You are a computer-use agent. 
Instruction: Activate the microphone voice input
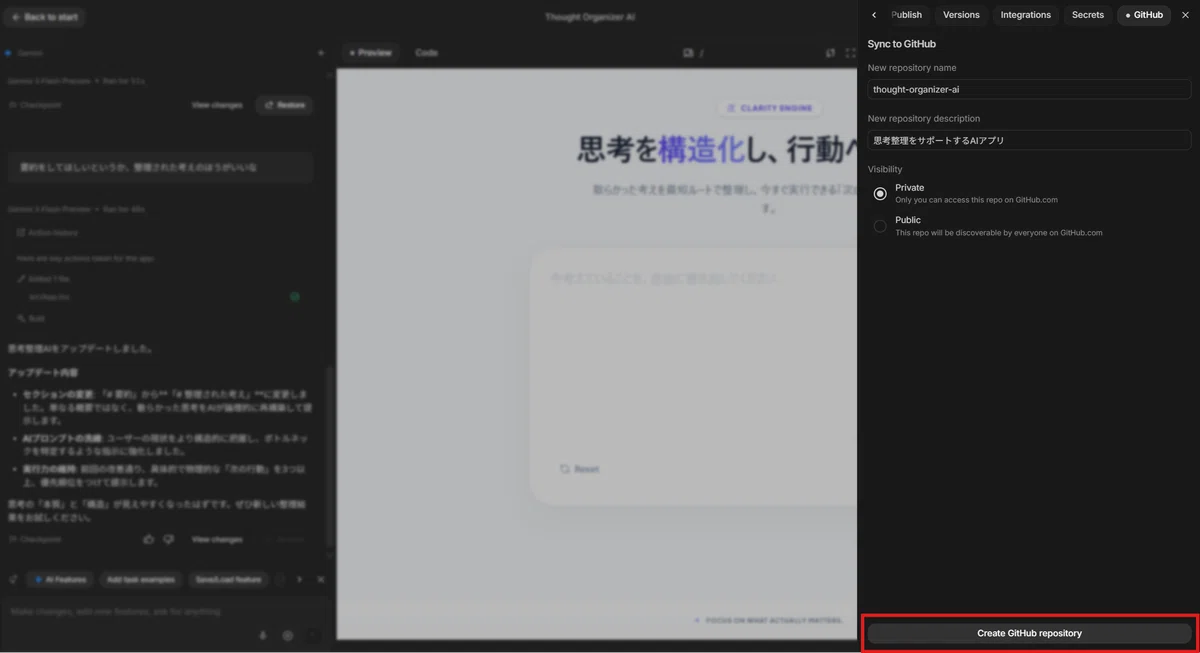coord(263,635)
